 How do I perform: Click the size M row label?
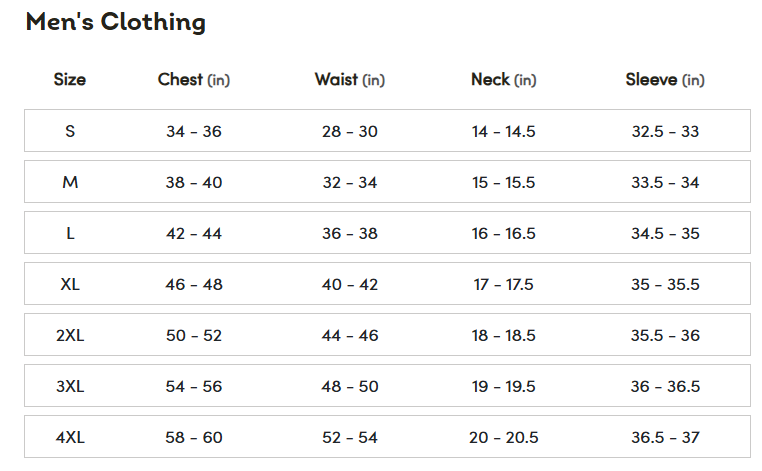[x=70, y=182]
